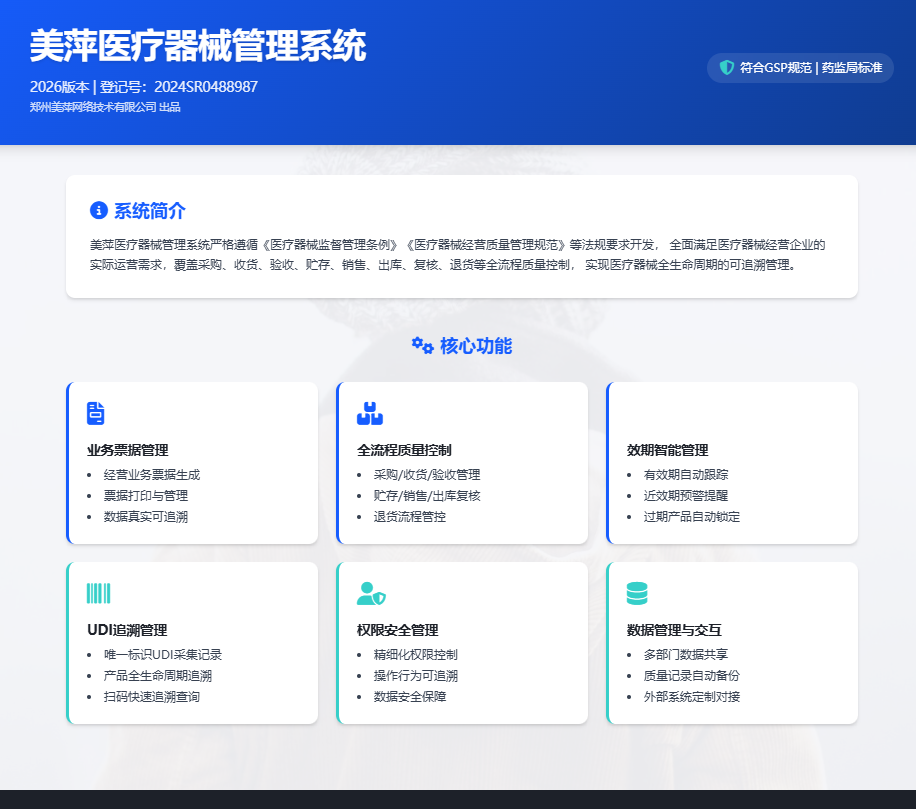916x809 pixels.
Task: Select the 效期智能管理 card heading
Action: pyautogui.click(x=667, y=450)
